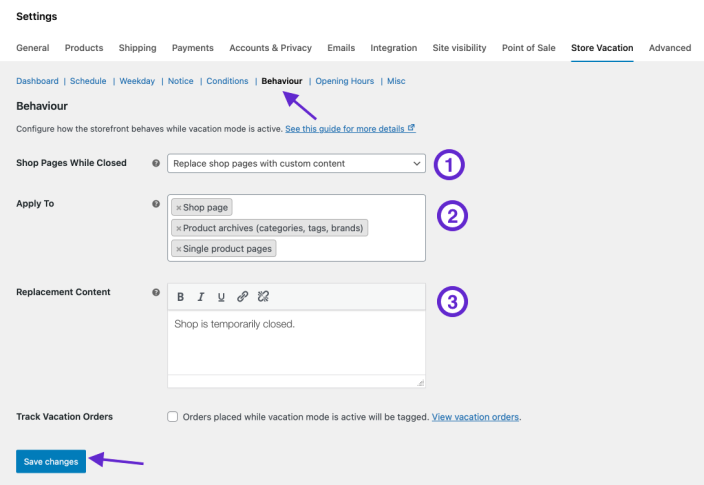This screenshot has width=704, height=485.
Task: Open the General settings tab
Action: click(33, 48)
